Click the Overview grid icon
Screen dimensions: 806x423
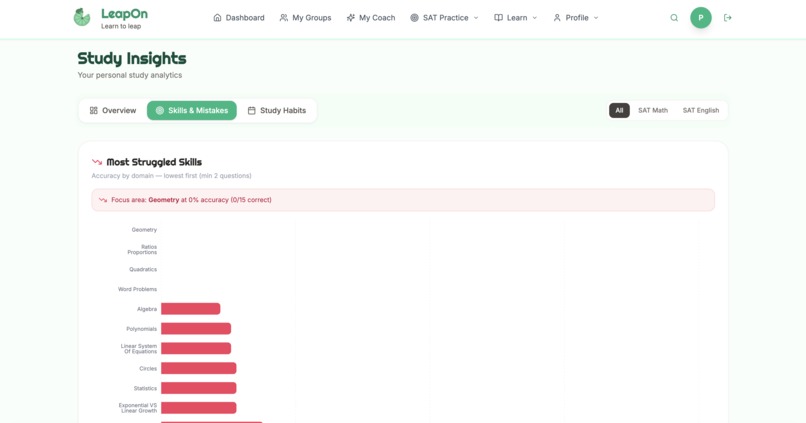(x=94, y=111)
